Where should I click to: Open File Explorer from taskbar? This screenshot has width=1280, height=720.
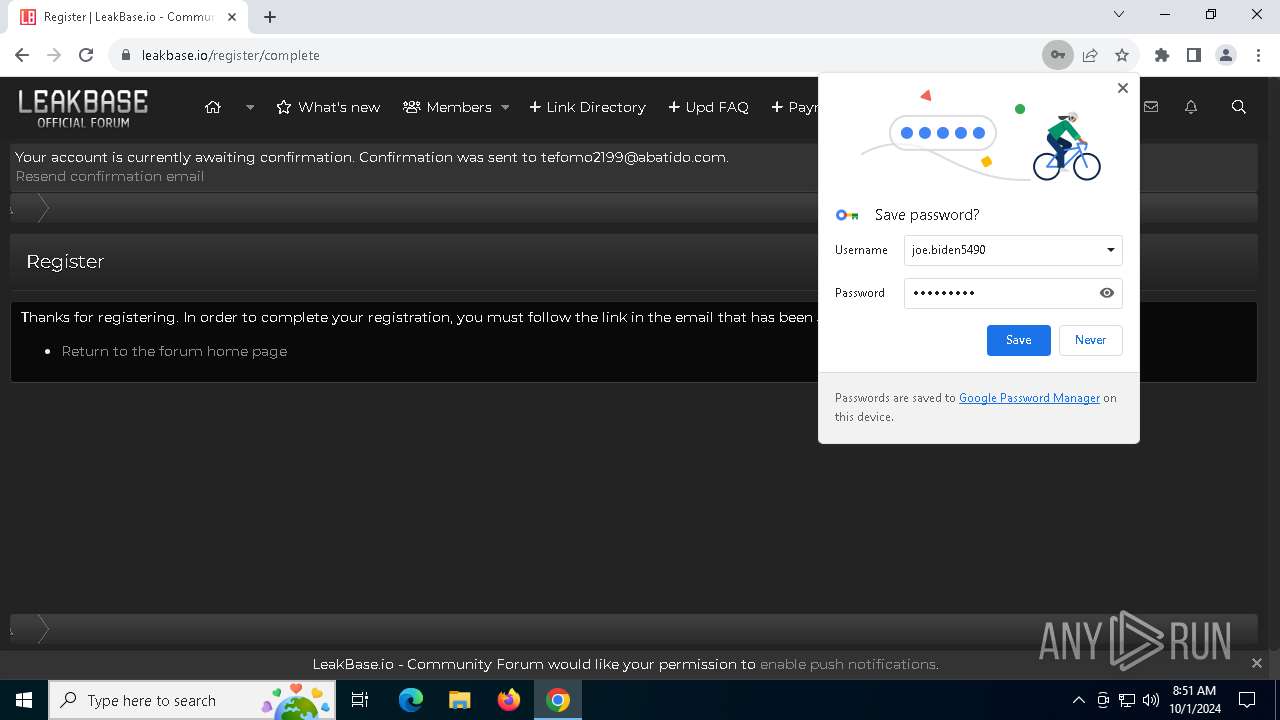click(459, 700)
